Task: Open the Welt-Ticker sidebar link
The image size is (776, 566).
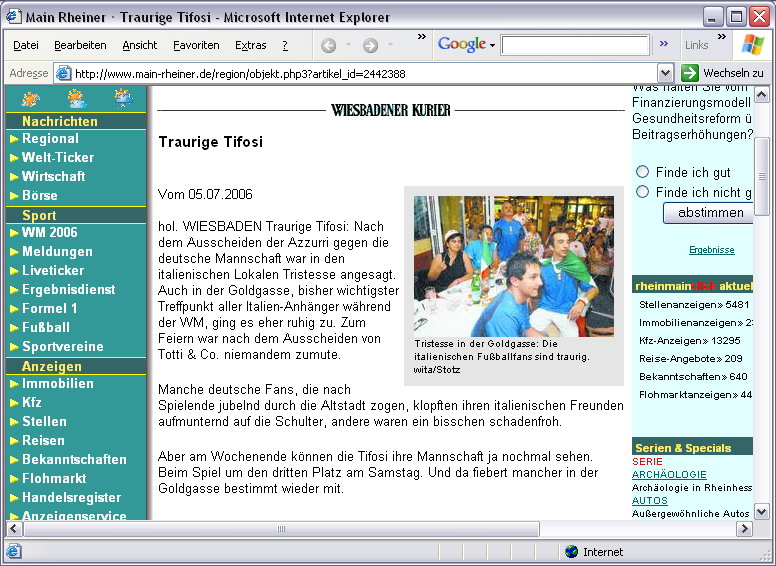Action: click(x=58, y=157)
